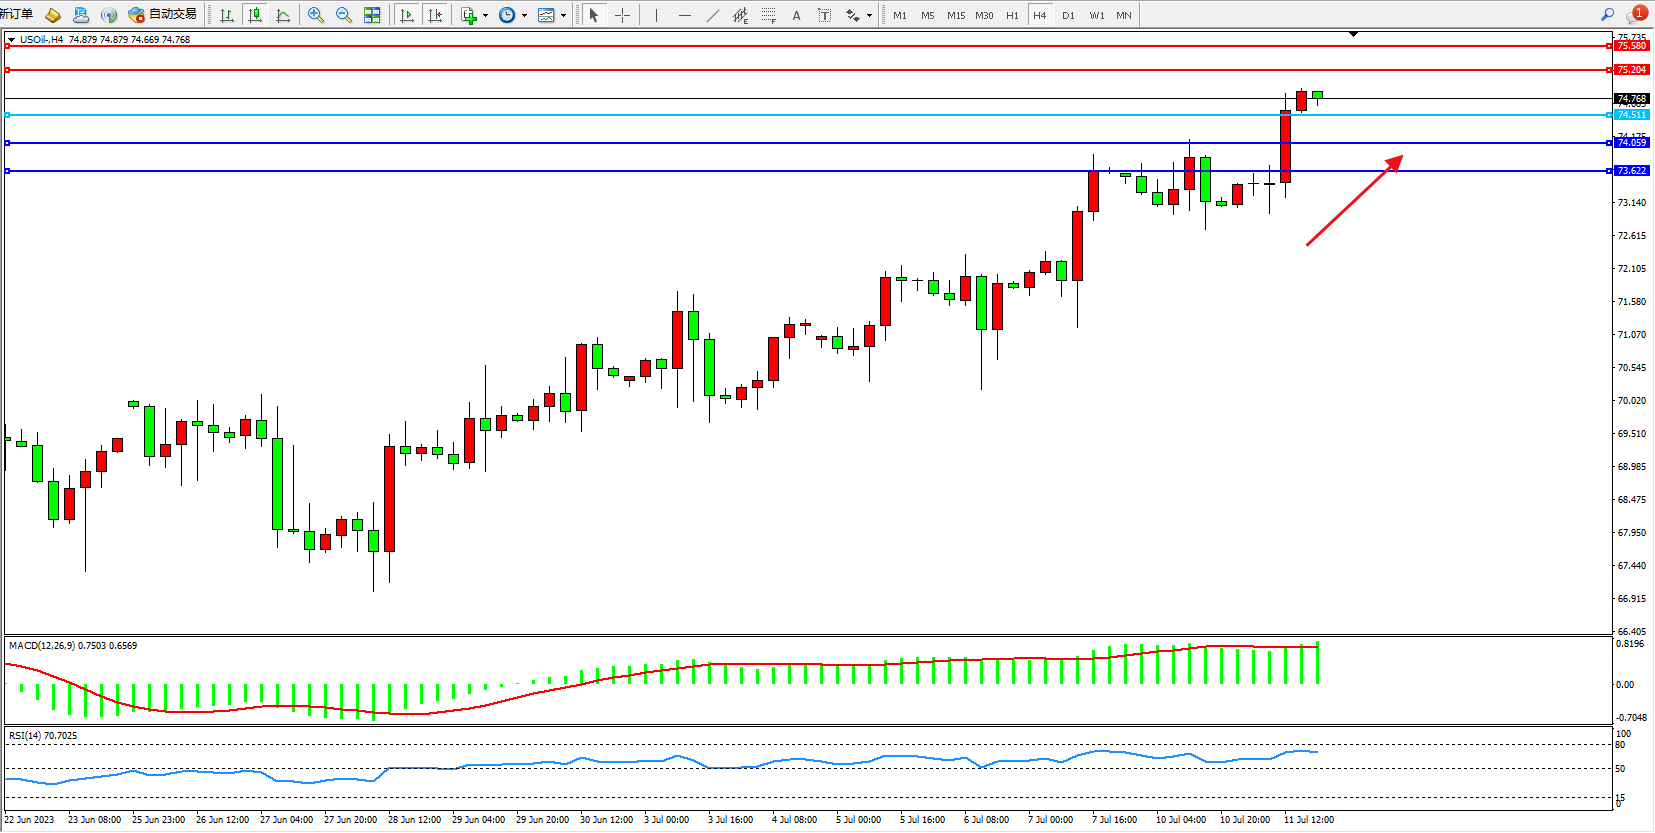Click the Zoom In magnifier icon

[316, 15]
